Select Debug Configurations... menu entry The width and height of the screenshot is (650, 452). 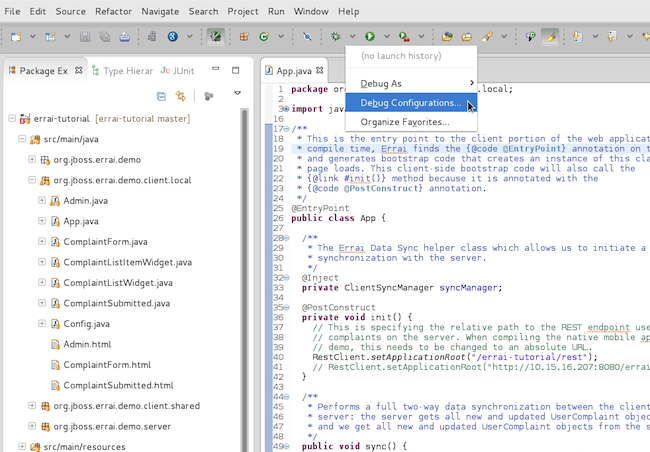[411, 102]
